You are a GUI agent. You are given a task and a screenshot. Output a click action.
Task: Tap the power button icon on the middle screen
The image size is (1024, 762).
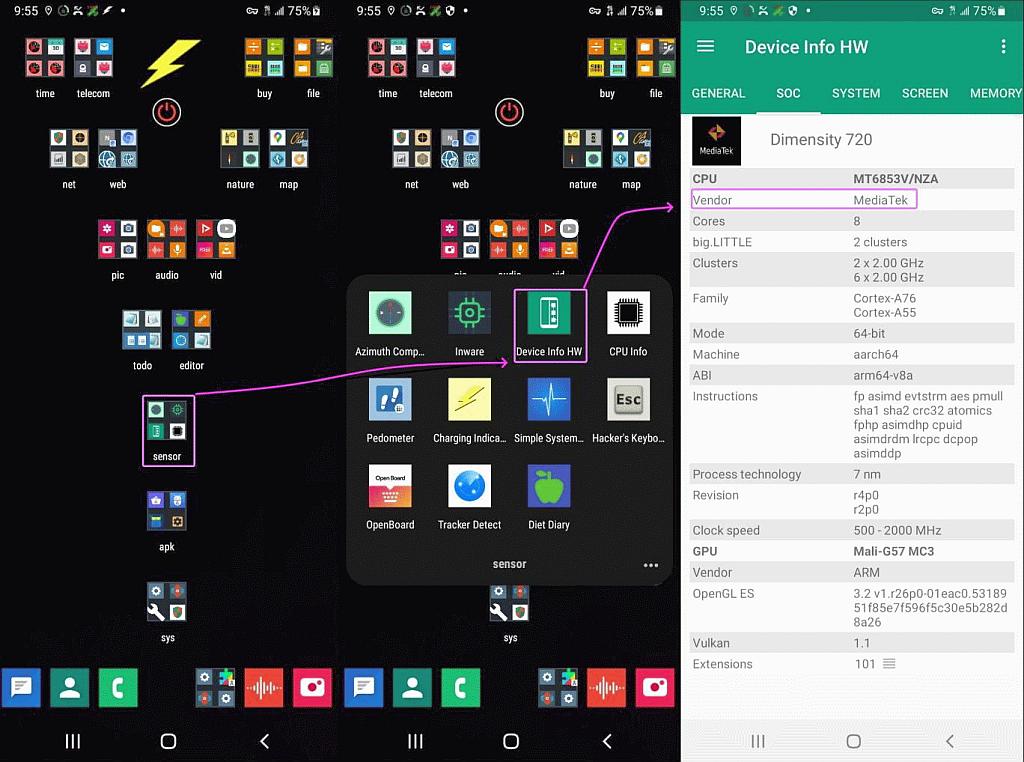[x=509, y=112]
